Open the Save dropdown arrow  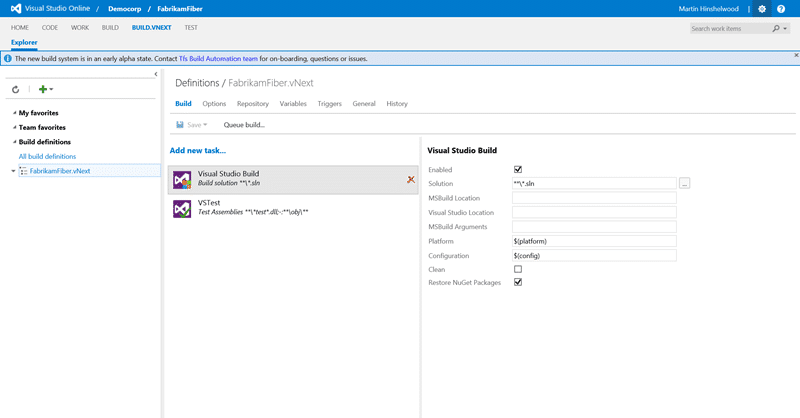pos(205,125)
